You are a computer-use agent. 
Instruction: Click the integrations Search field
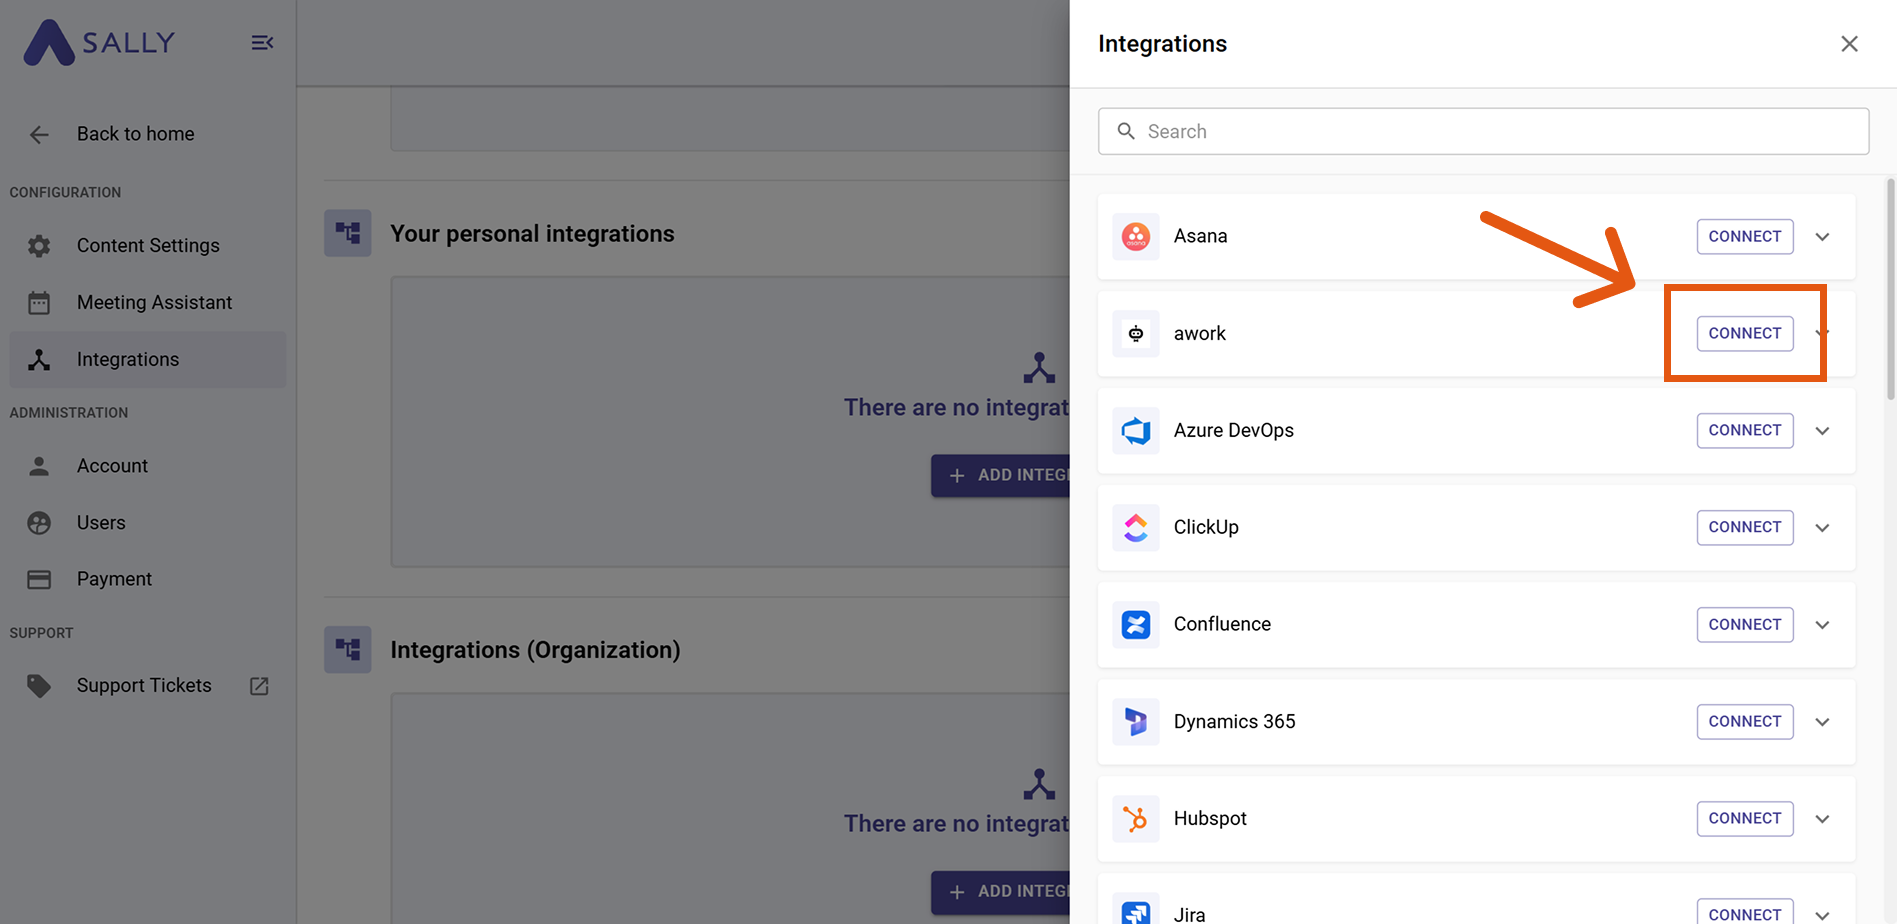pyautogui.click(x=1483, y=132)
